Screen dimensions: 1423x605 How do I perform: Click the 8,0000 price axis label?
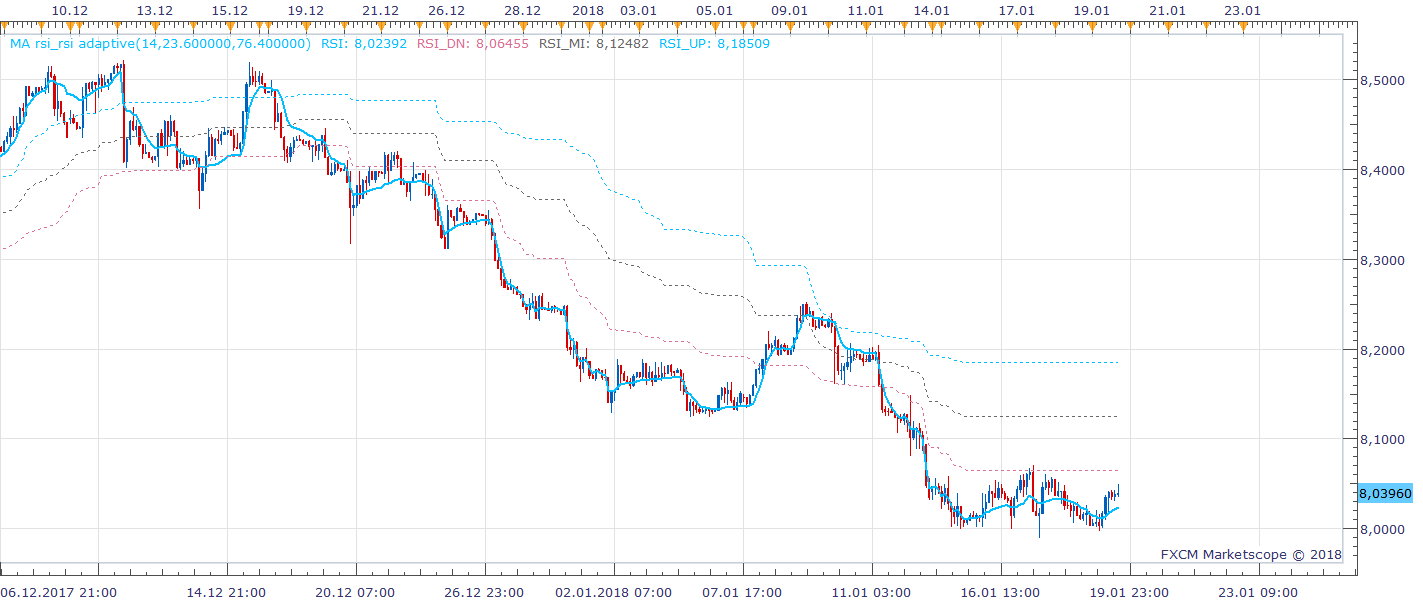[1385, 529]
